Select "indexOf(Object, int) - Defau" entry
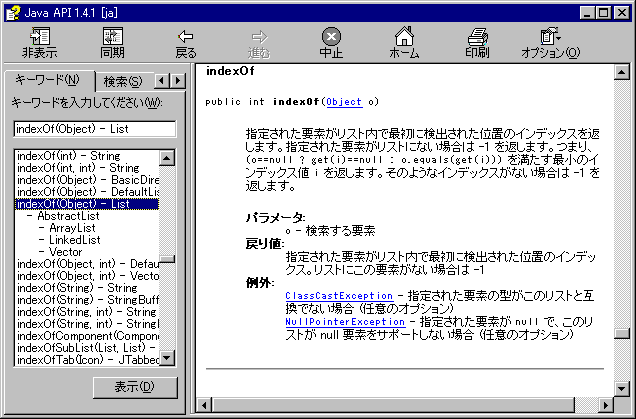The height and width of the screenshot is (419, 636). (x=87, y=264)
